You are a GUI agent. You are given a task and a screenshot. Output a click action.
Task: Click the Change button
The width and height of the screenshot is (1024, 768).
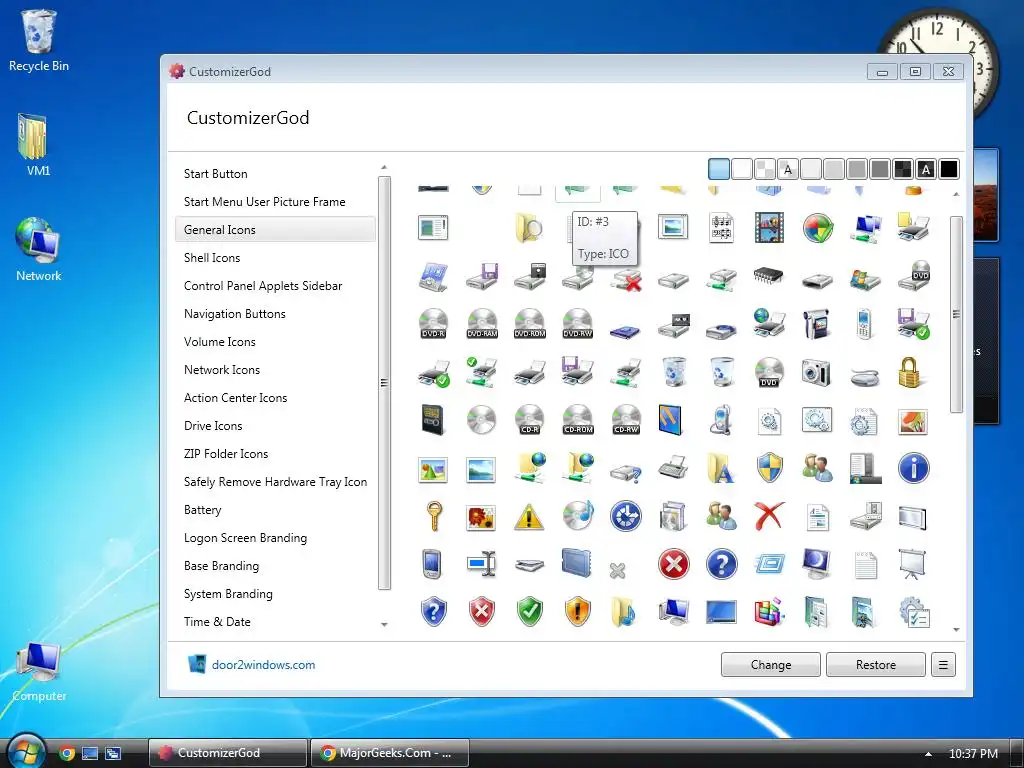pyautogui.click(x=771, y=665)
